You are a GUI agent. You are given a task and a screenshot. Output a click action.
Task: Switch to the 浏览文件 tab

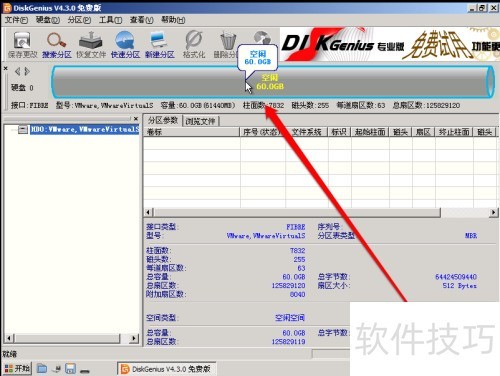pyautogui.click(x=201, y=121)
